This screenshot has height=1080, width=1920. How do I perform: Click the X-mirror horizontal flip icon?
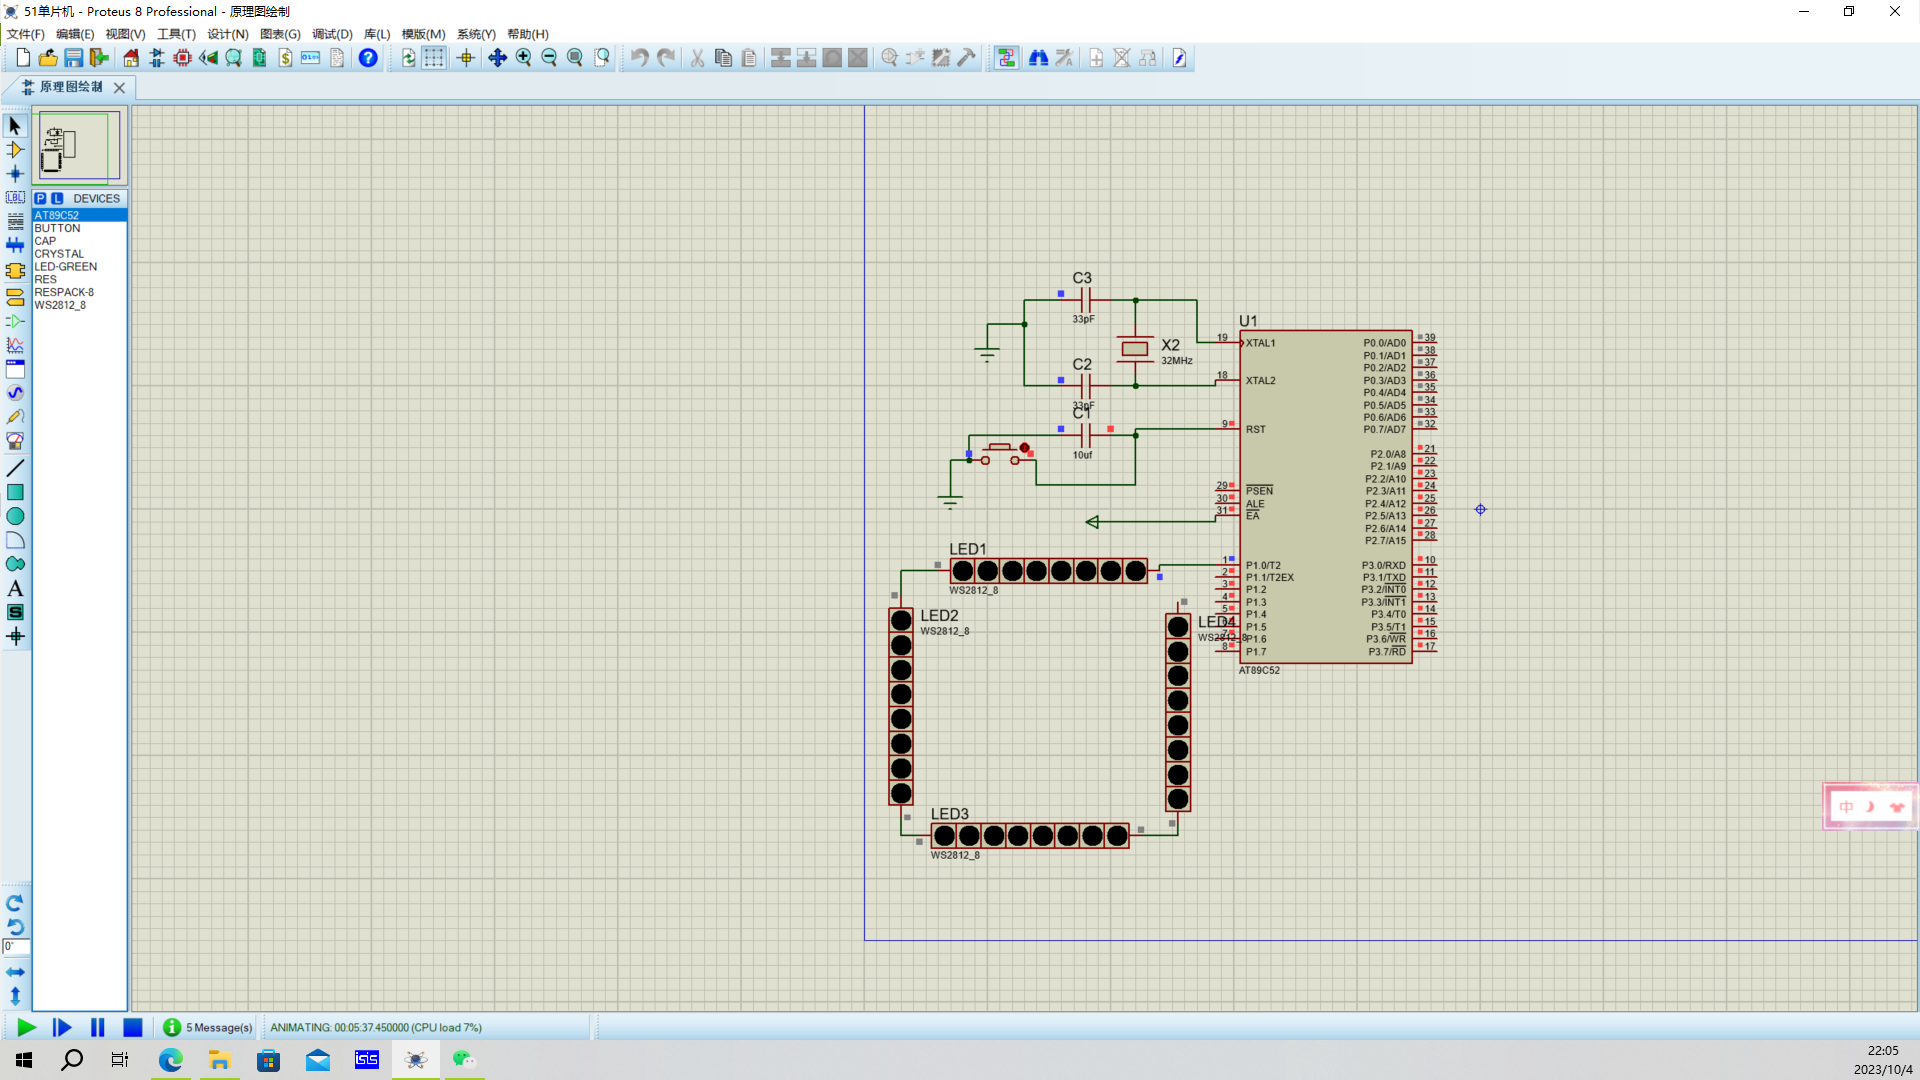(15, 972)
